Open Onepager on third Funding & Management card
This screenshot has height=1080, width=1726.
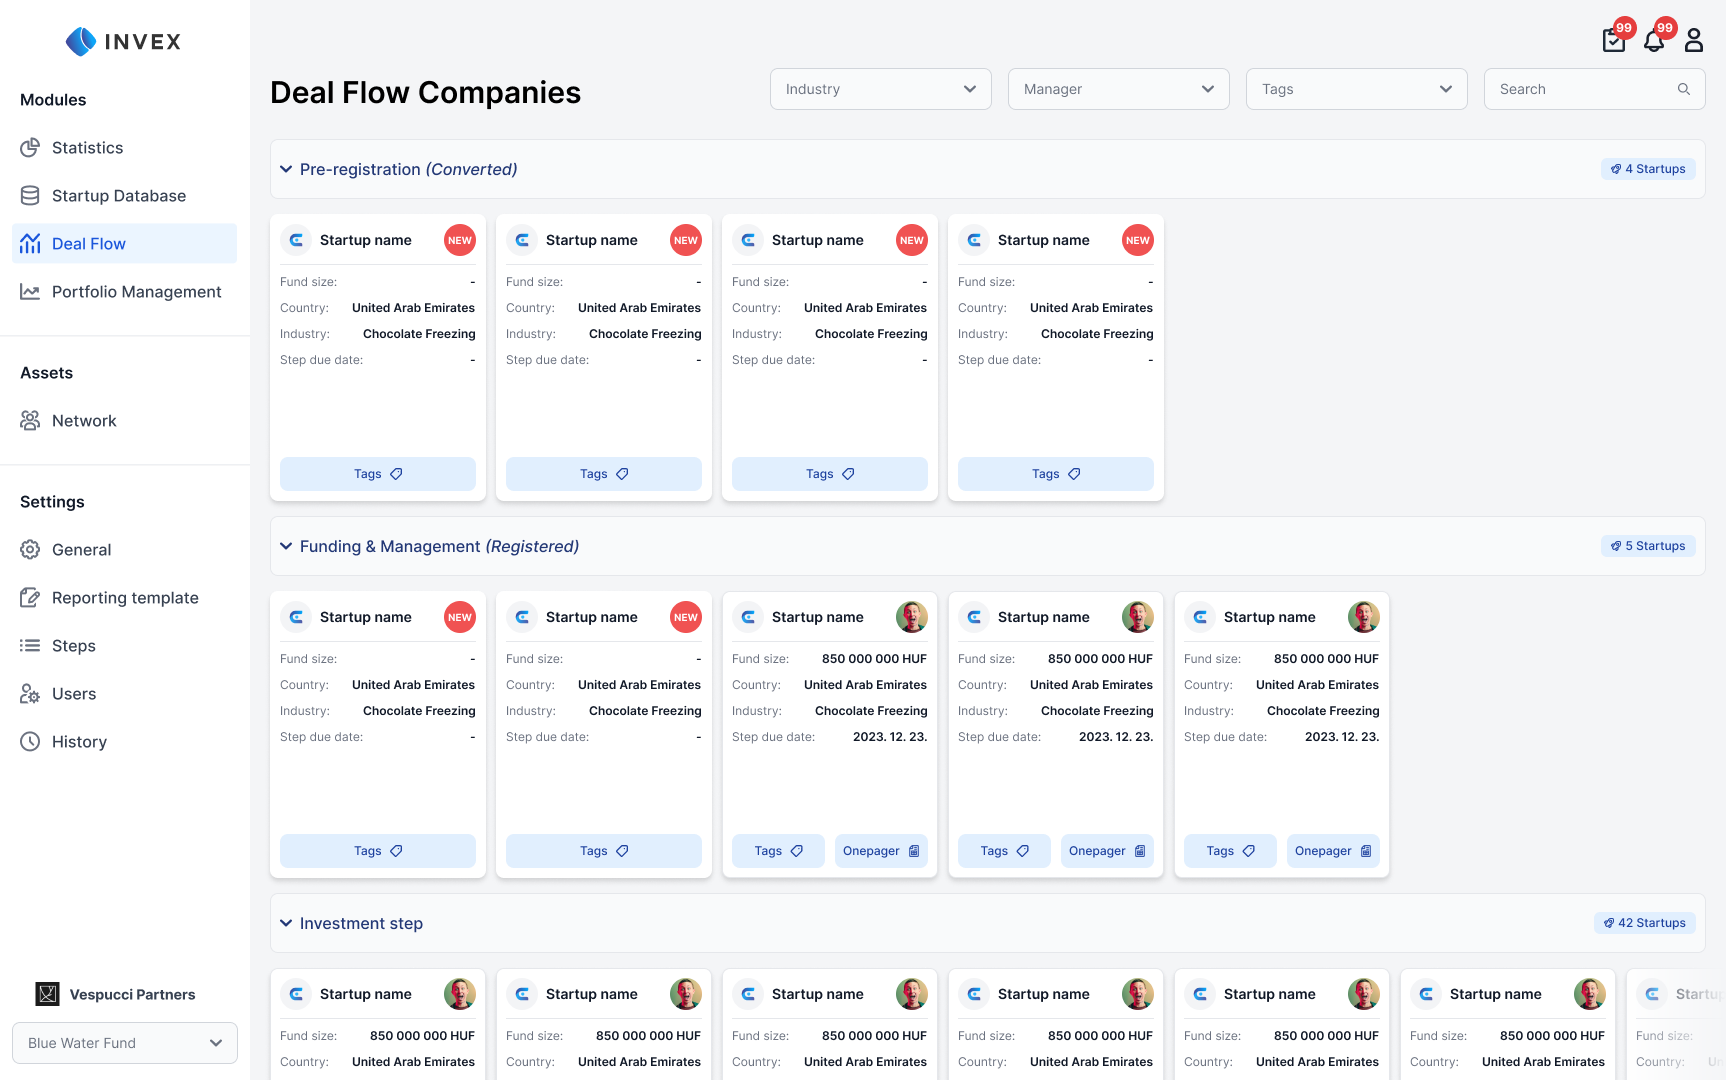pos(881,851)
